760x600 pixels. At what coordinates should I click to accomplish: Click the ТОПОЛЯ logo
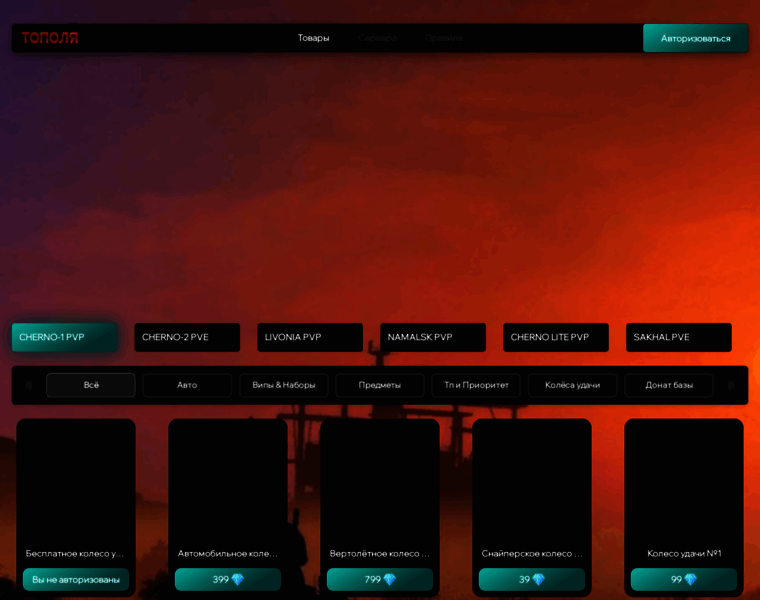pos(49,38)
